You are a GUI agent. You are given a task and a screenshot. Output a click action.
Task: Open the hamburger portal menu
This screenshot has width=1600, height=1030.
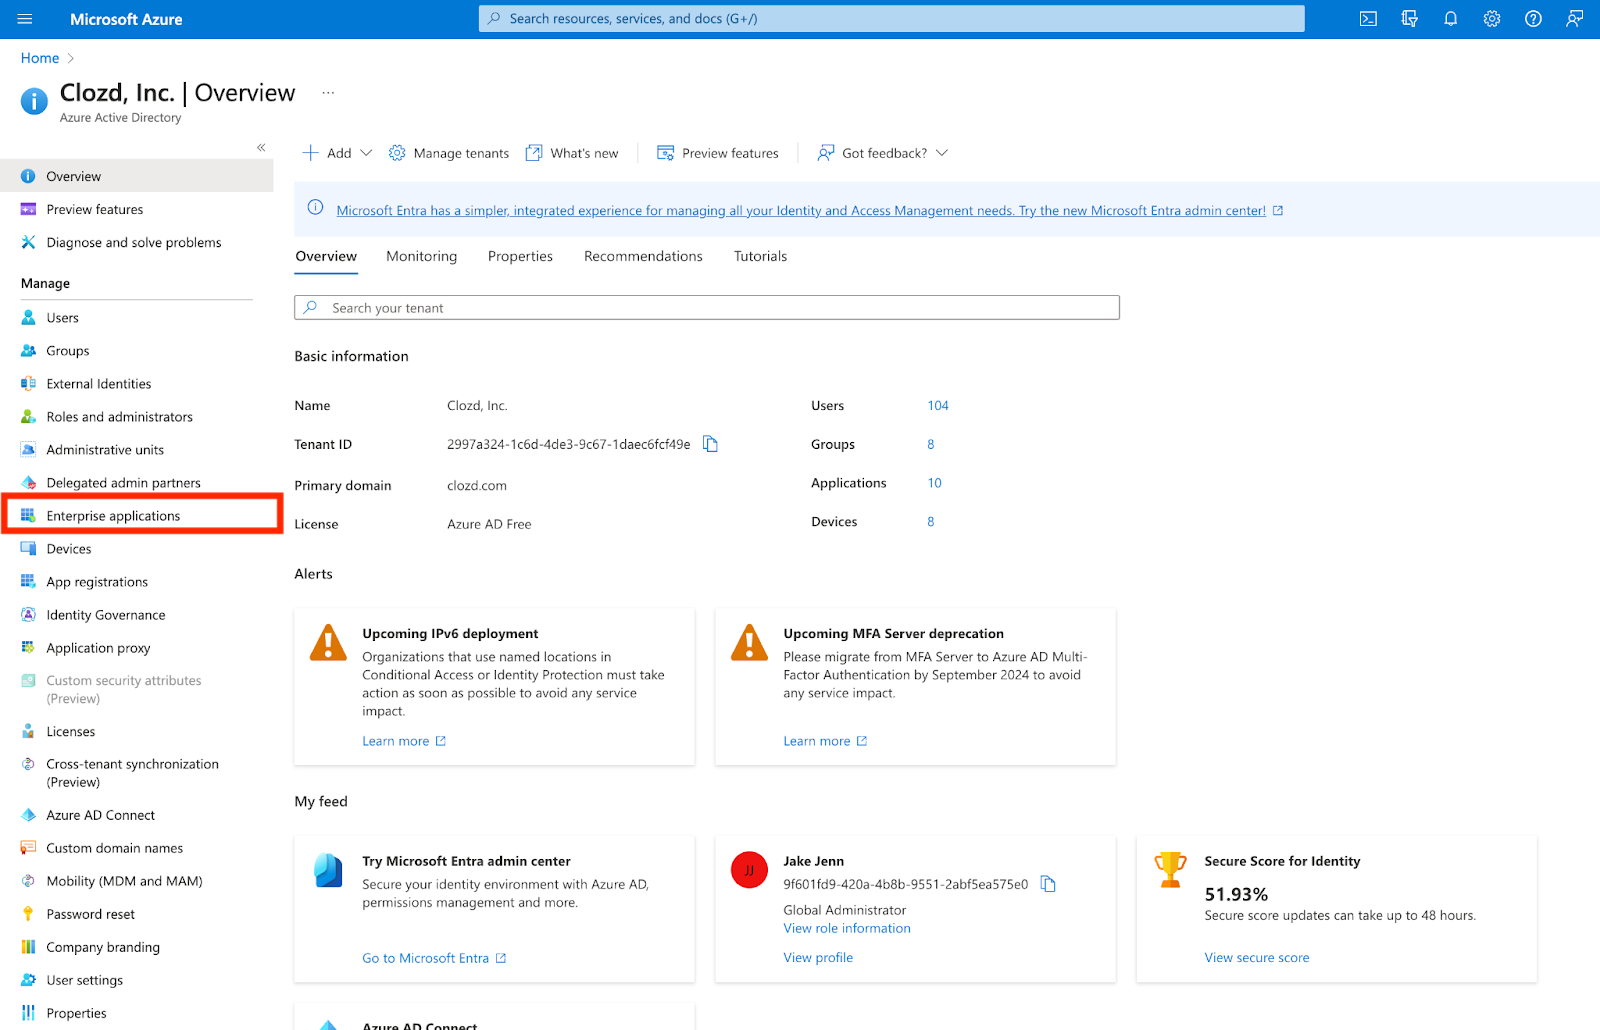[x=25, y=19]
